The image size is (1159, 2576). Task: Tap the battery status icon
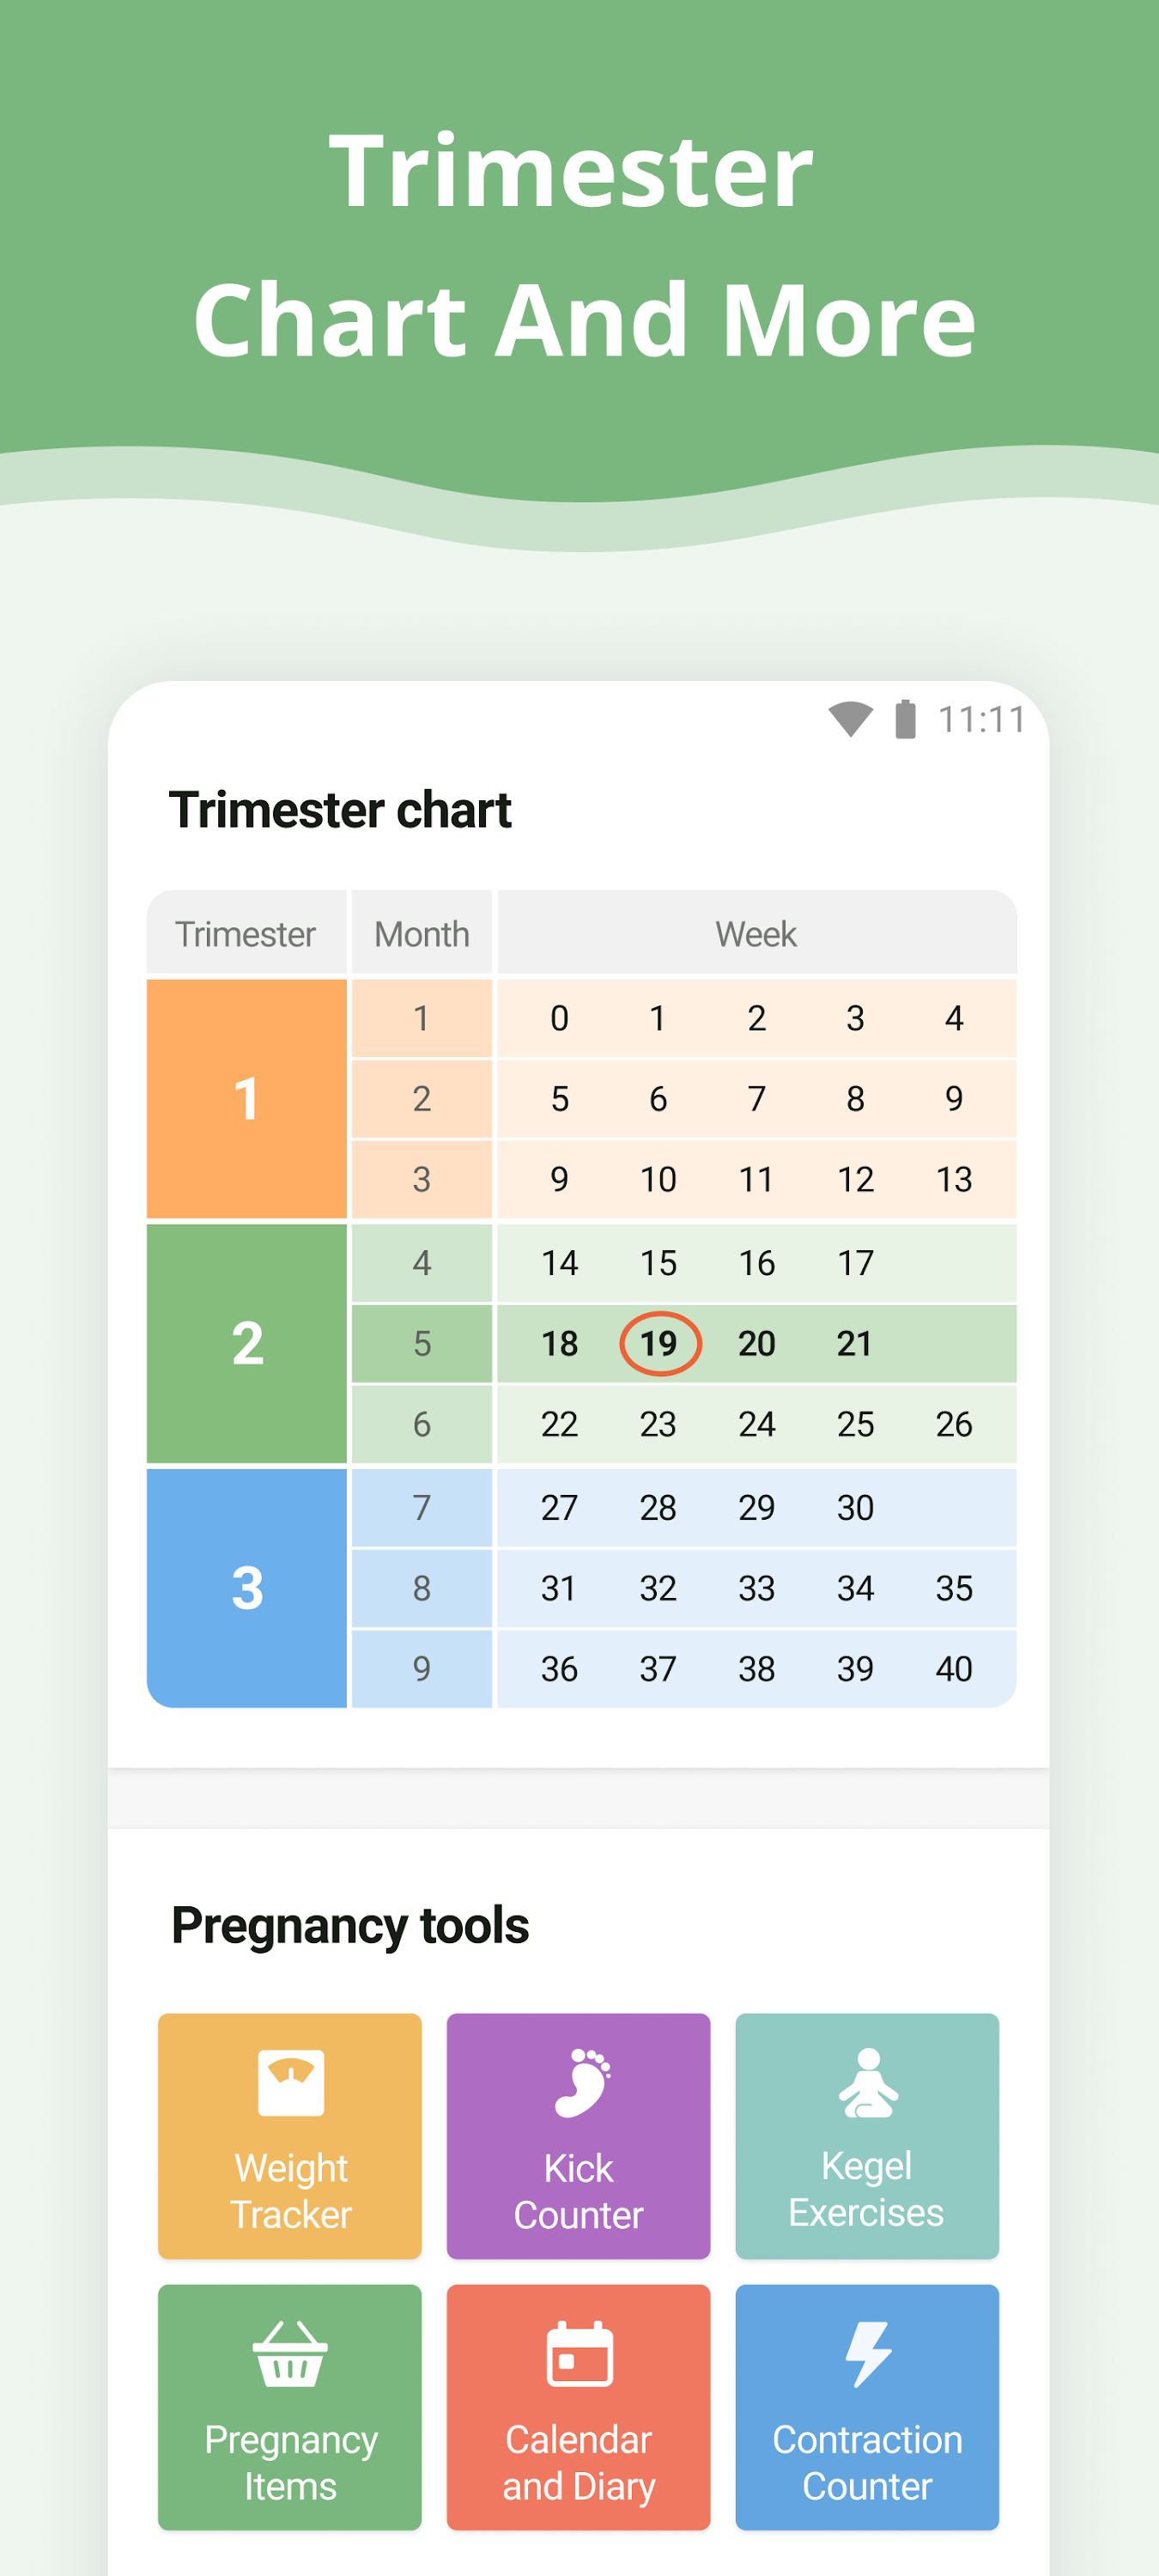point(905,719)
